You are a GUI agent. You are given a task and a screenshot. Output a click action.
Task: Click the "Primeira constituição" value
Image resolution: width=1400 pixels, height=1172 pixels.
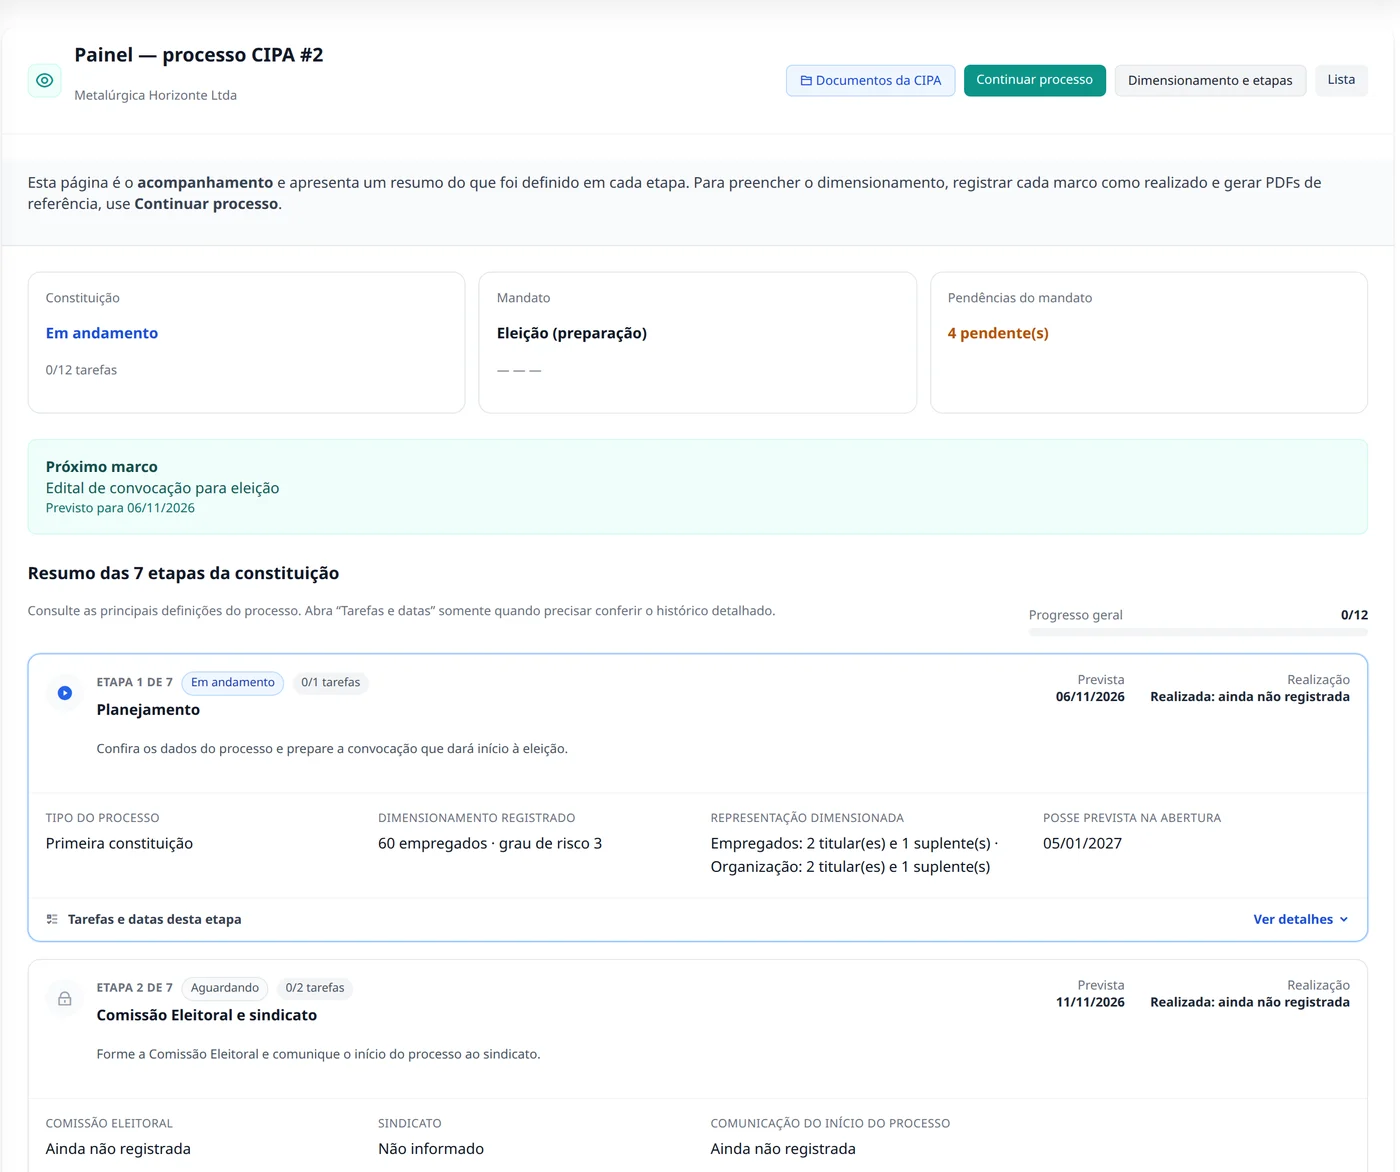pyautogui.click(x=119, y=844)
